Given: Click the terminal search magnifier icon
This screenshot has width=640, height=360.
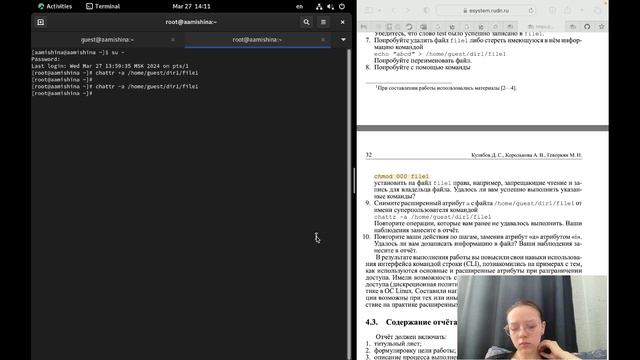Looking at the screenshot, I should click(306, 22).
